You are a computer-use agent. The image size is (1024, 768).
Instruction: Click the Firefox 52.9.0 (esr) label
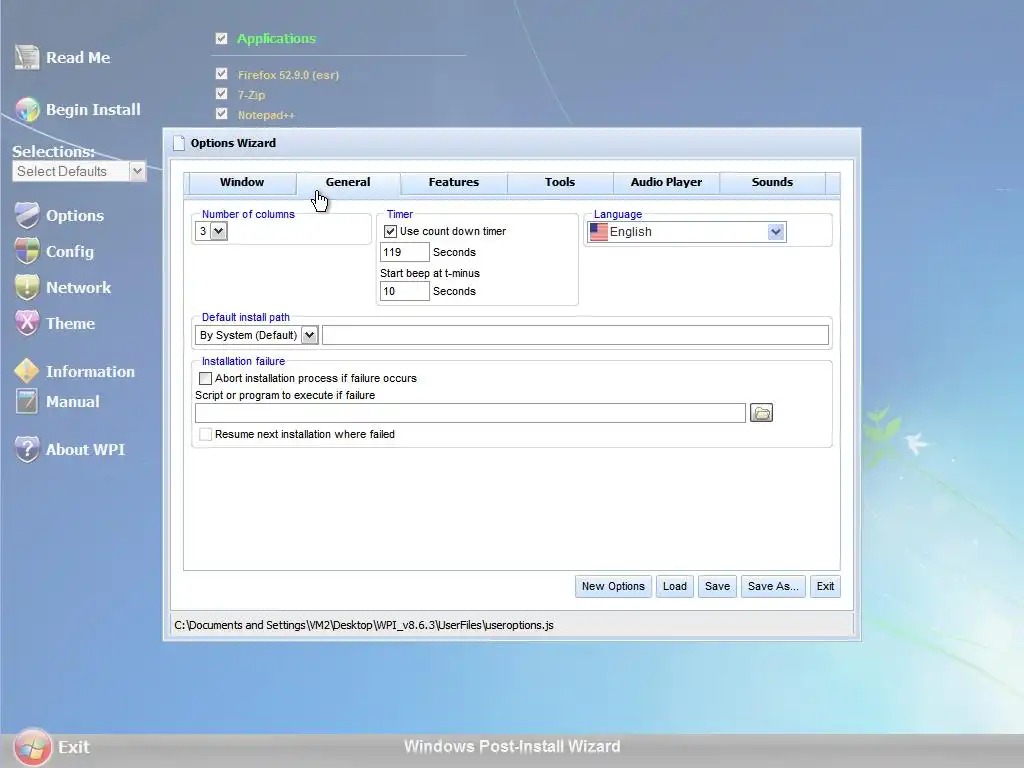click(x=288, y=75)
